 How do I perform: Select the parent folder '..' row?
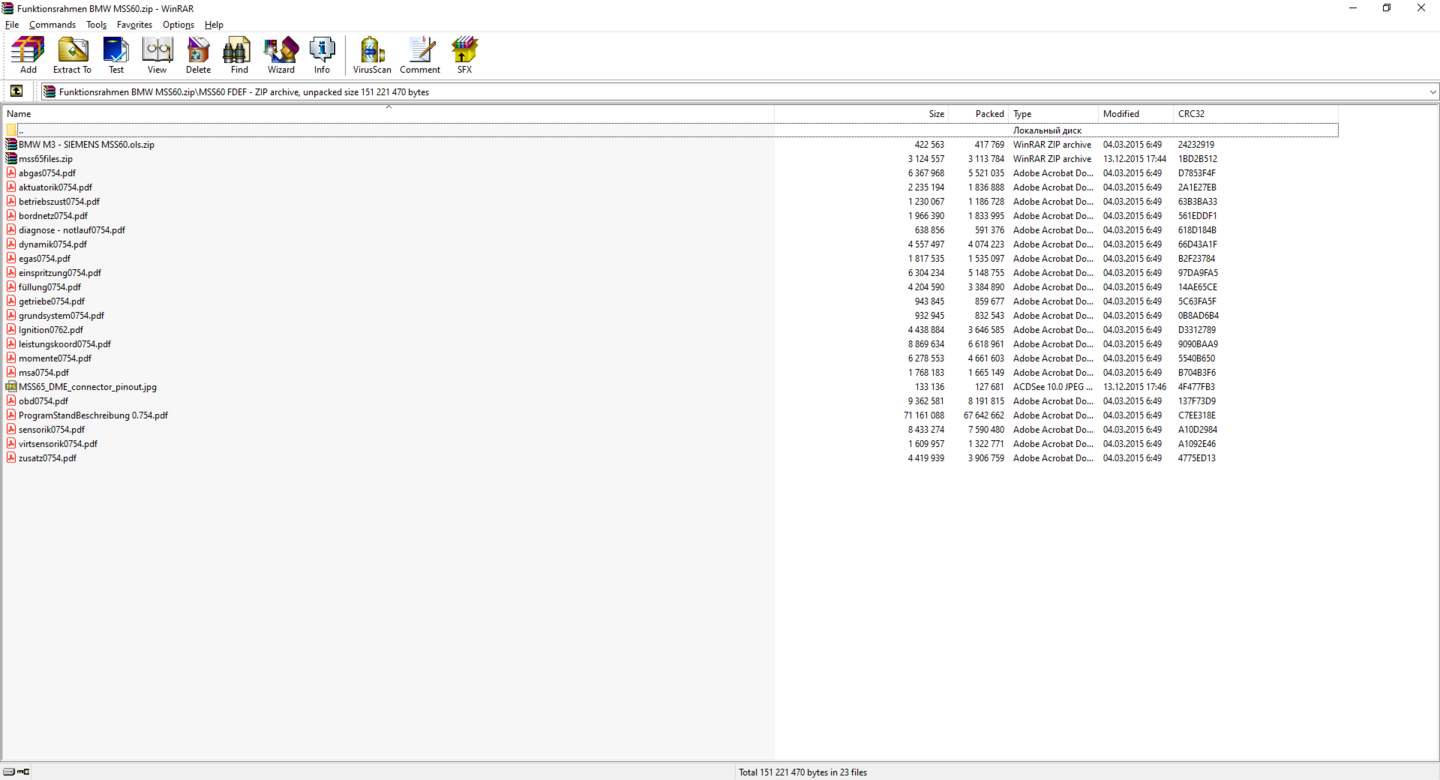click(671, 130)
